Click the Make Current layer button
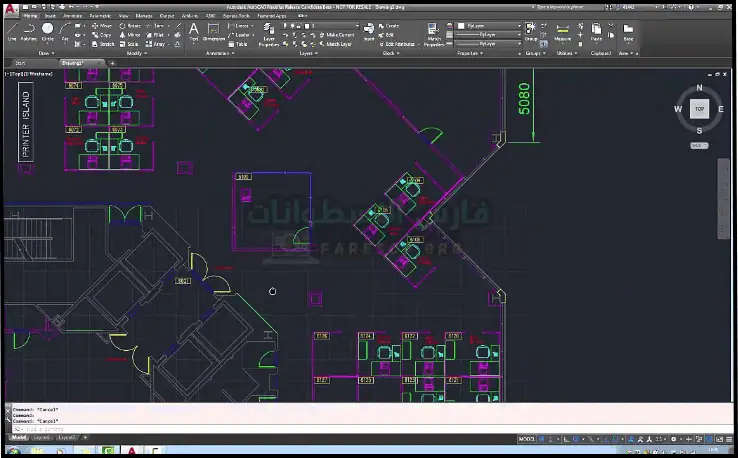Viewport: 738px width, 458px height. (x=339, y=35)
